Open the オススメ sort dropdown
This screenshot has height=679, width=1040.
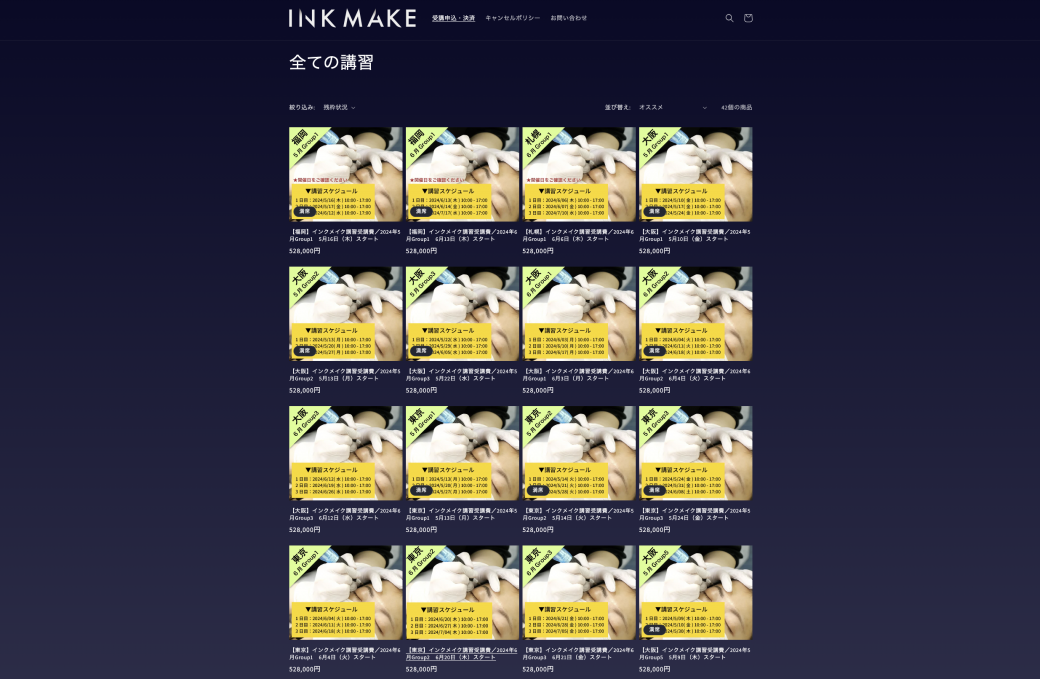coord(673,107)
